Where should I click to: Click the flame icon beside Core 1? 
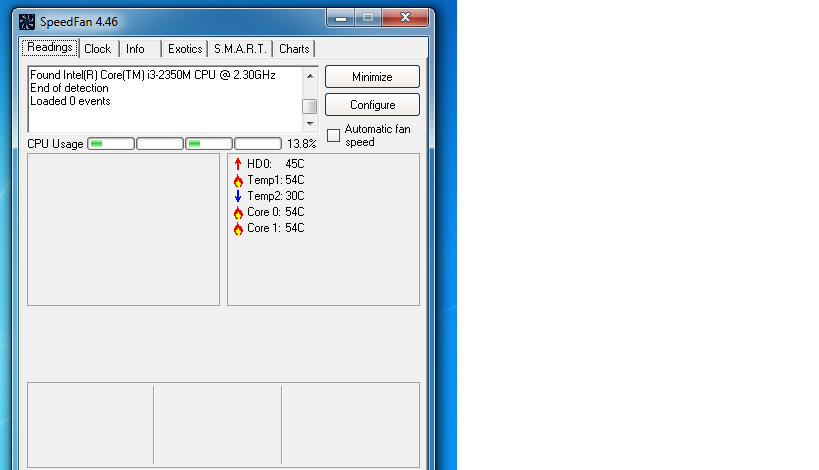pyautogui.click(x=238, y=229)
